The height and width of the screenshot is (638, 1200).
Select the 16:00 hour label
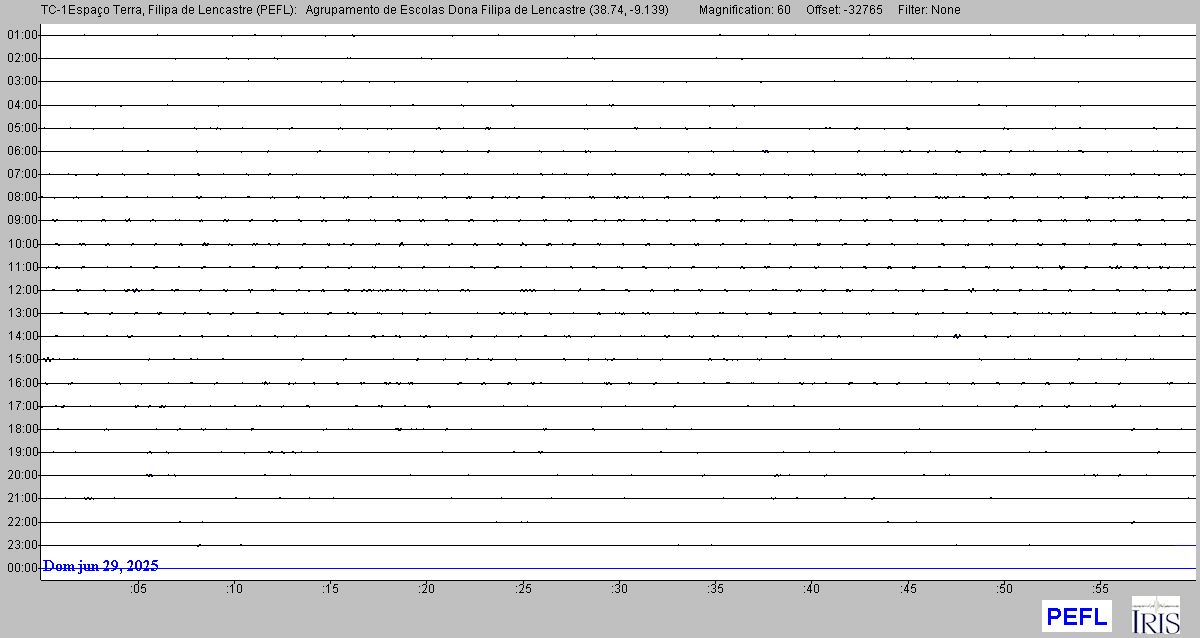coord(22,383)
